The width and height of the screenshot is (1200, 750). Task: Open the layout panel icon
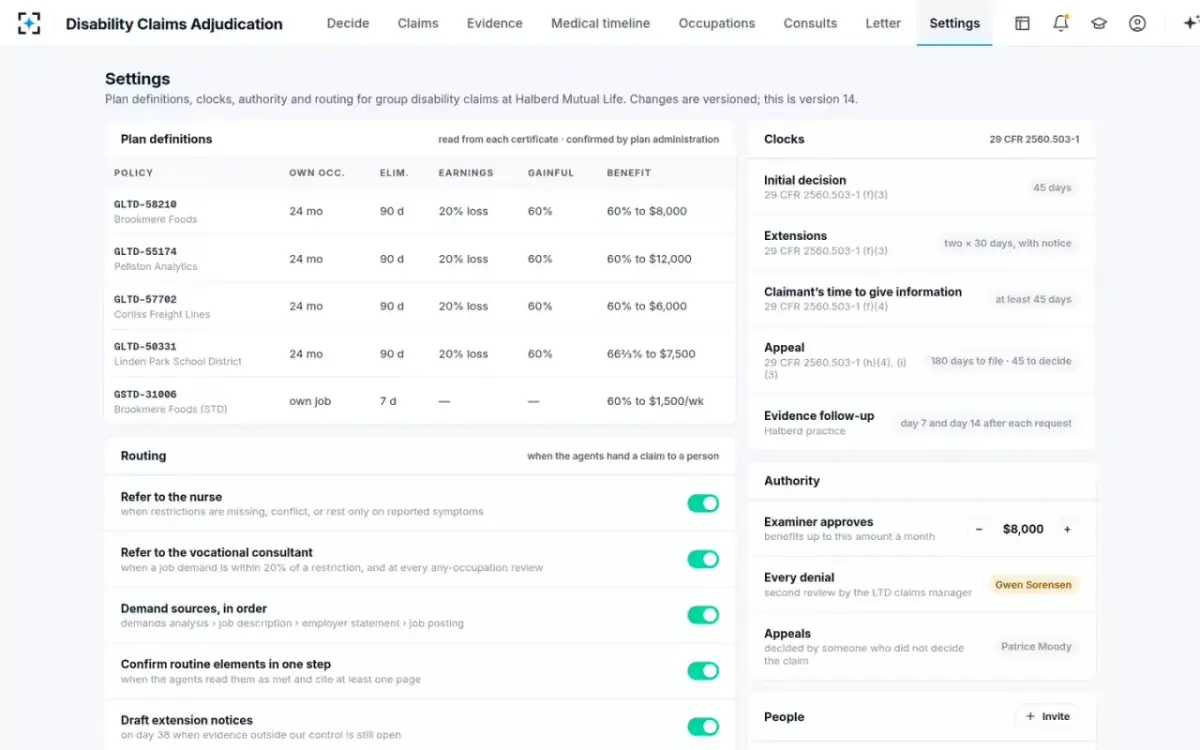(1022, 23)
